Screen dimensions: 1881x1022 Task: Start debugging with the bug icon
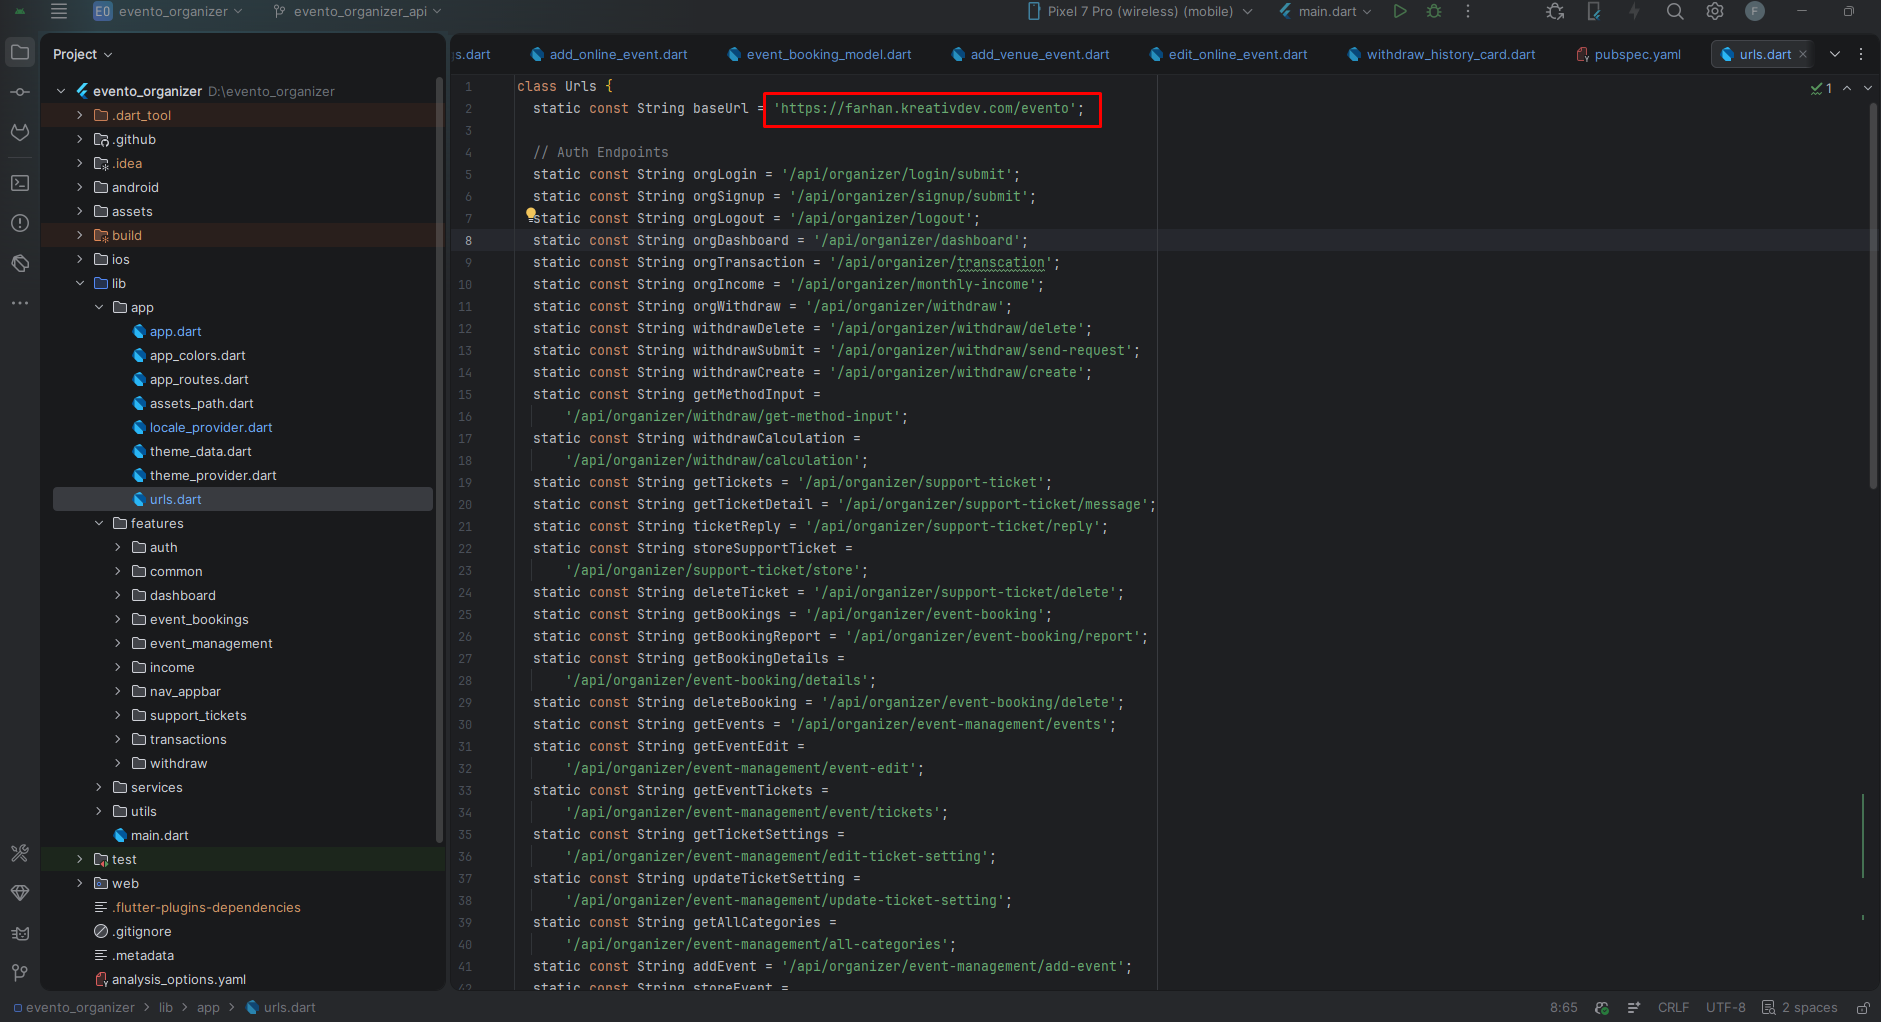click(1434, 11)
